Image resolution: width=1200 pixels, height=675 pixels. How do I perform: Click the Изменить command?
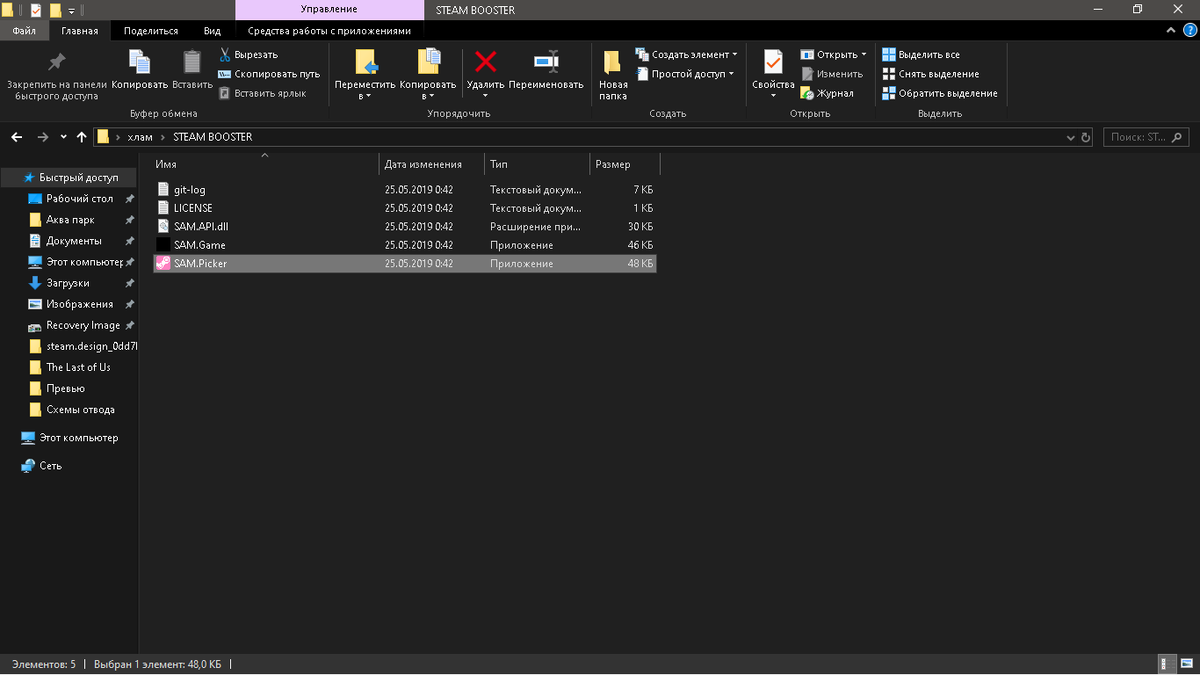tap(831, 74)
